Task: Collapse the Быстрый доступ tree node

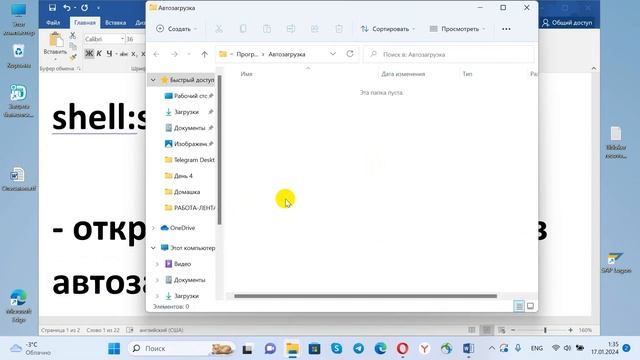Action: click(x=153, y=80)
